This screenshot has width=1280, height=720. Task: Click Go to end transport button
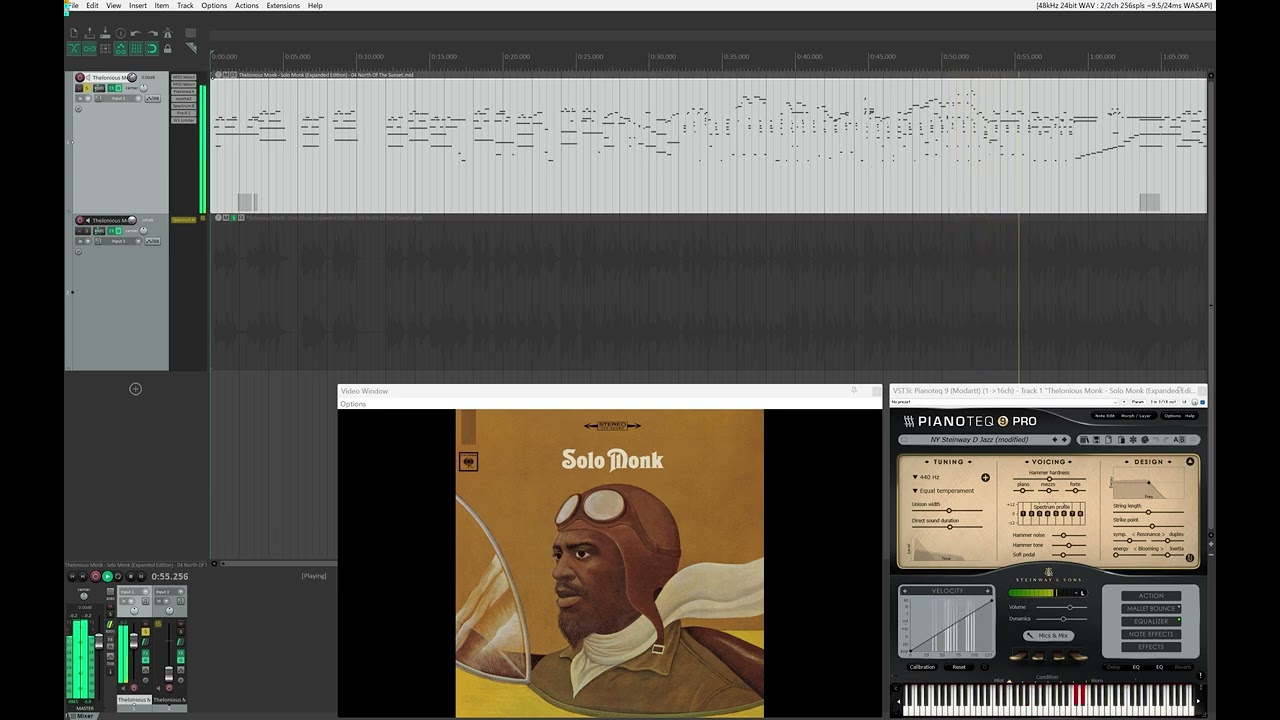[x=83, y=576]
